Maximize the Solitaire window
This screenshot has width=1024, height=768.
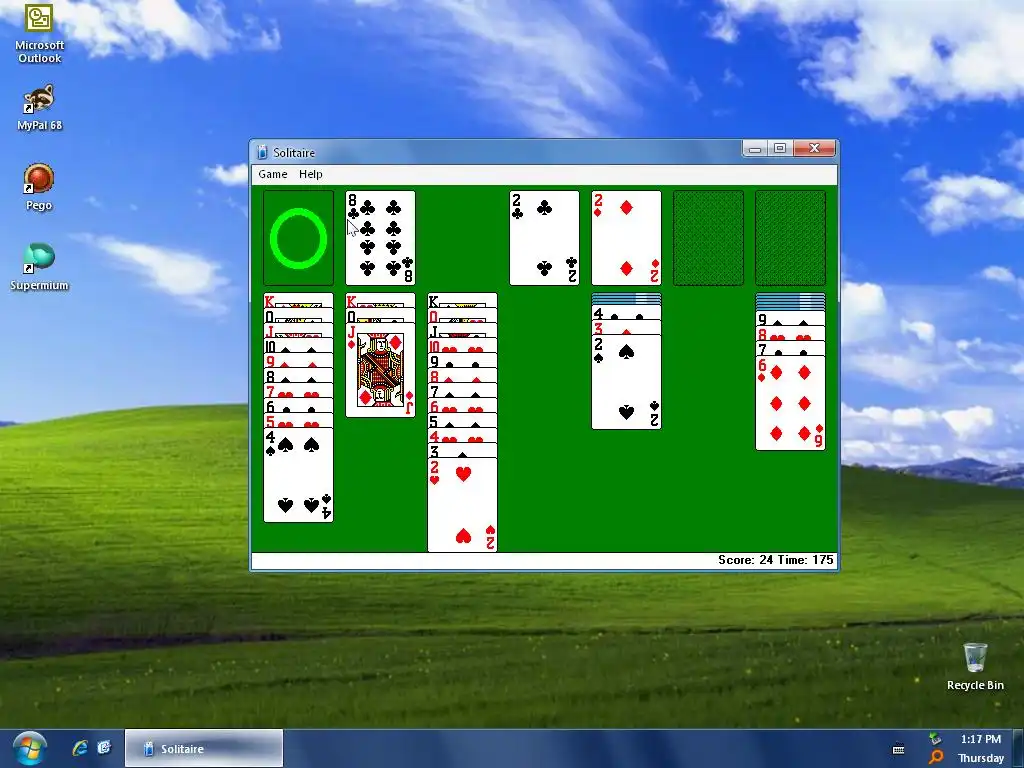780,149
